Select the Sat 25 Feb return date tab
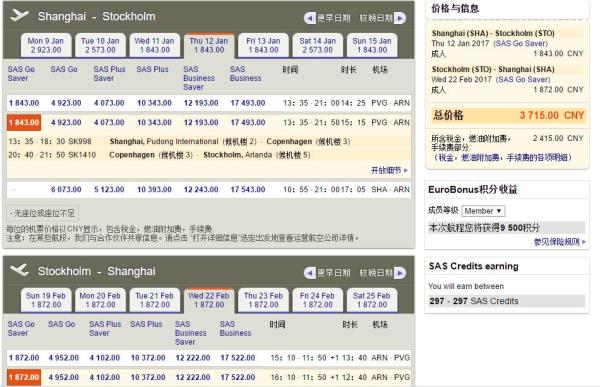This screenshot has width=600, height=387. click(372, 300)
